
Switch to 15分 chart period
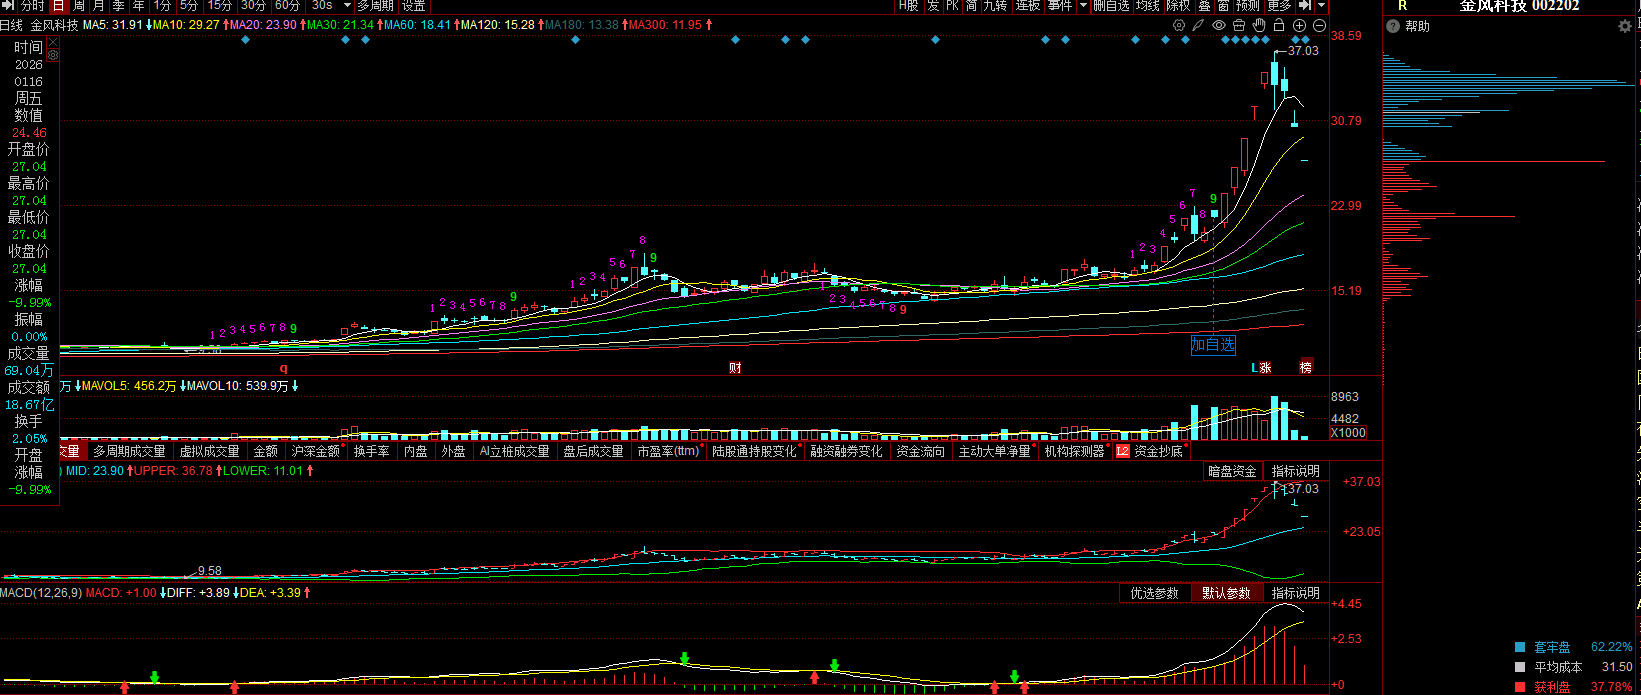(x=220, y=6)
